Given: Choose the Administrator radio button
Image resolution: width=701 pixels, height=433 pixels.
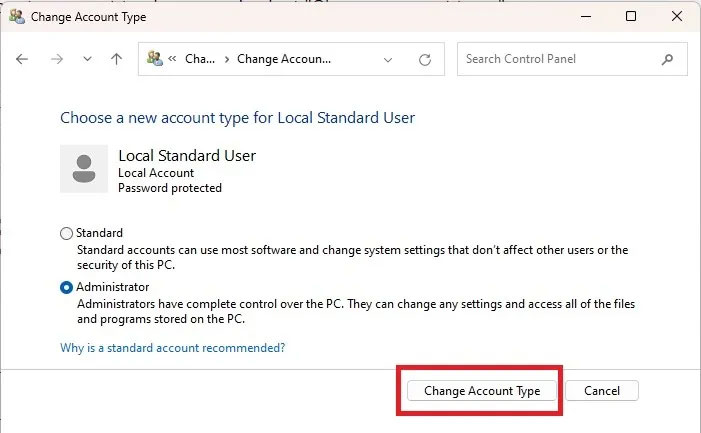Looking at the screenshot, I should 67,287.
